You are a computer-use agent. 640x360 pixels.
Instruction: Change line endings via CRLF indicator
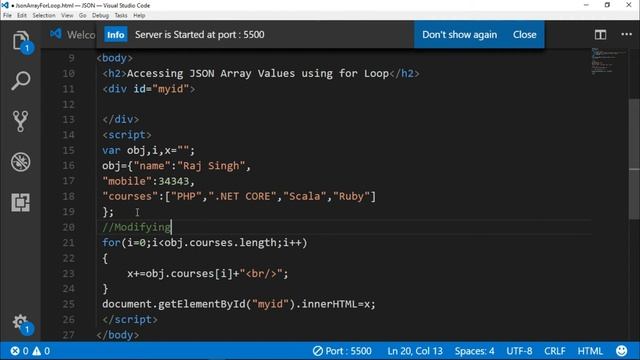(555, 351)
